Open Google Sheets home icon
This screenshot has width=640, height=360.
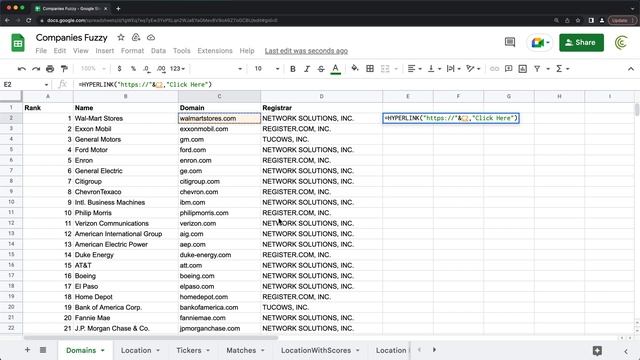tap(18, 42)
